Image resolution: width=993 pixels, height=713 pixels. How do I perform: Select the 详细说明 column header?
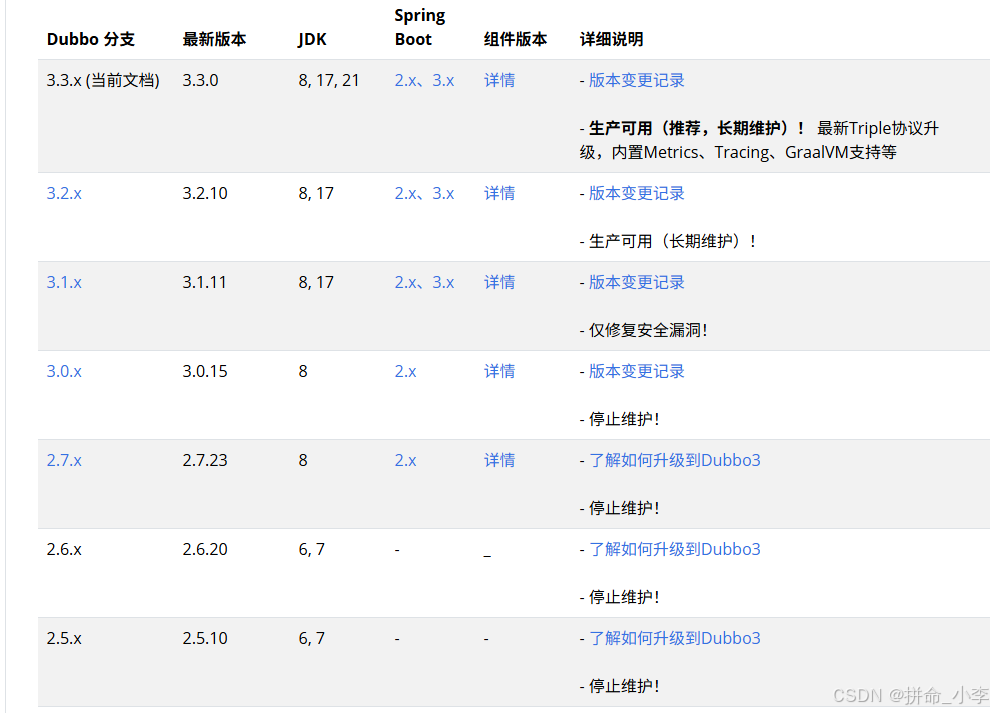click(611, 39)
